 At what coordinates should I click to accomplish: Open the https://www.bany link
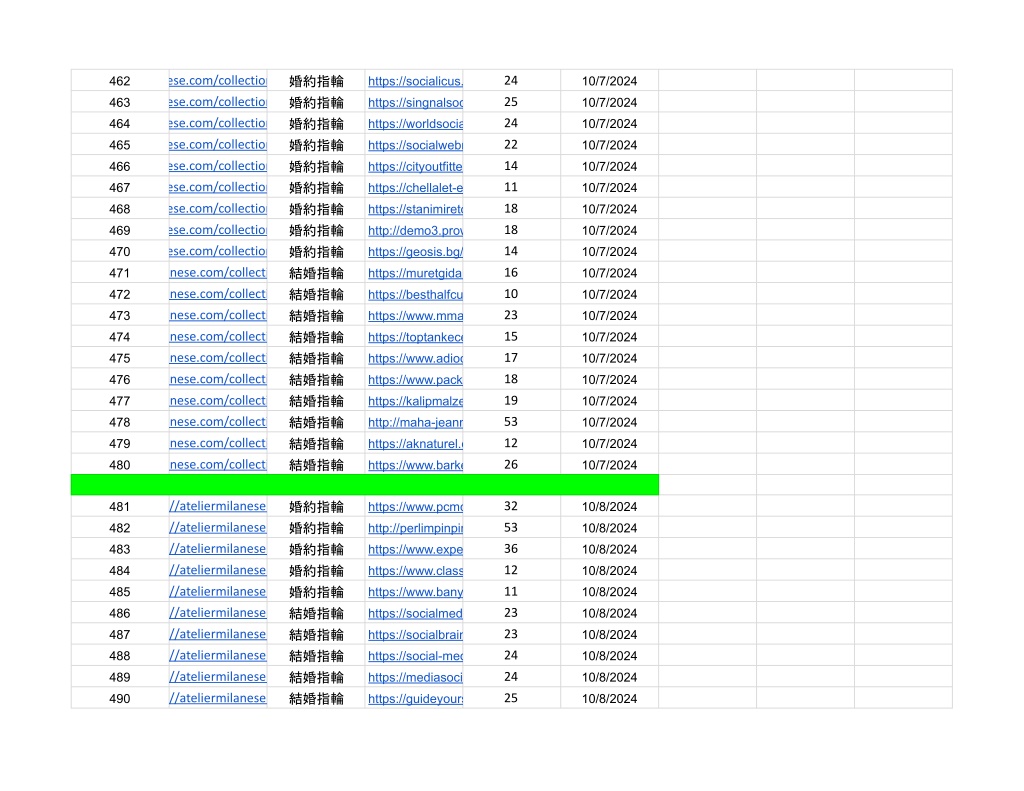(415, 592)
